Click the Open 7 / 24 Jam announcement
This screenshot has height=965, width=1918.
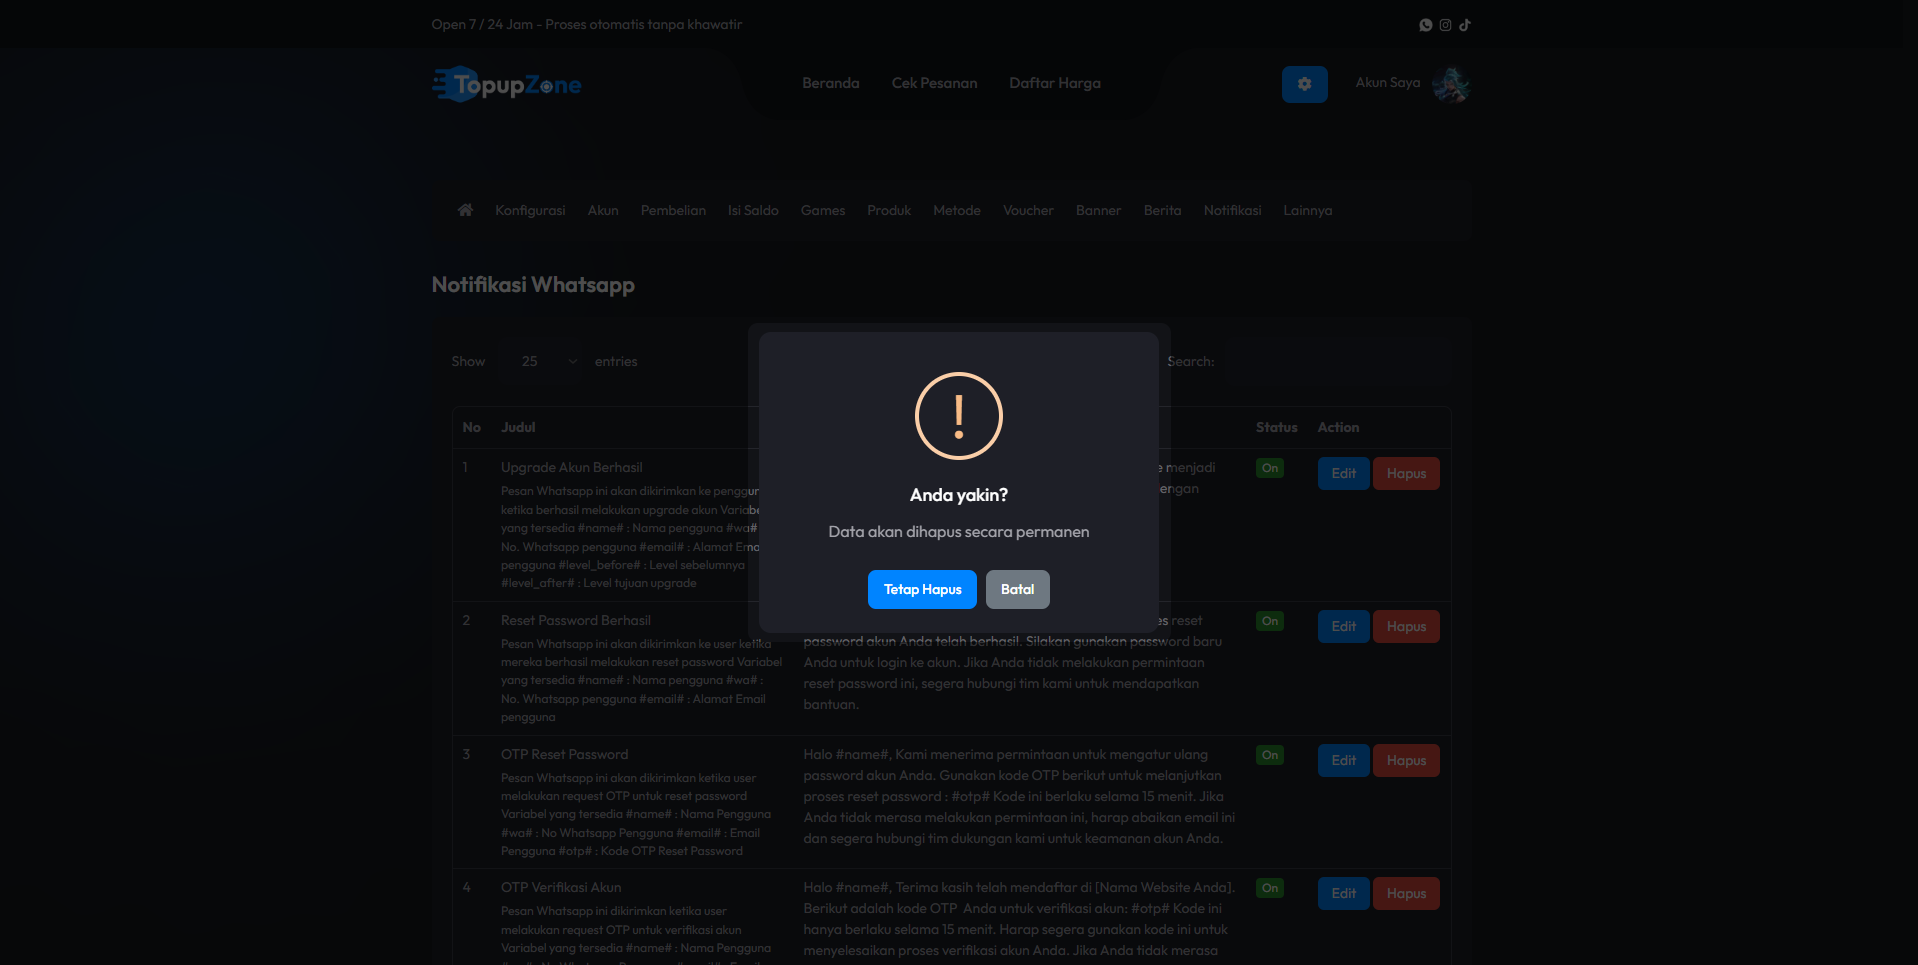(x=587, y=24)
